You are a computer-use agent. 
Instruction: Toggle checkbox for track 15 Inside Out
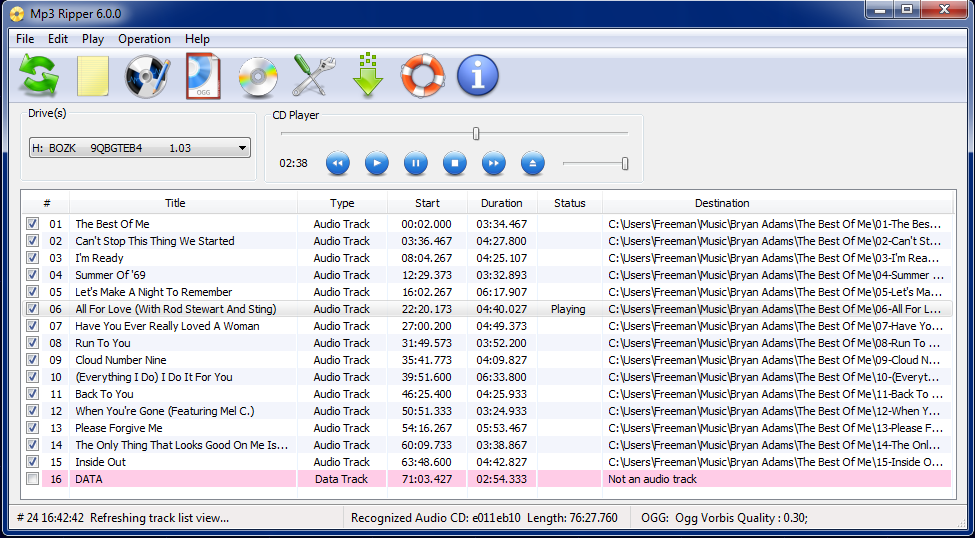tap(32, 461)
